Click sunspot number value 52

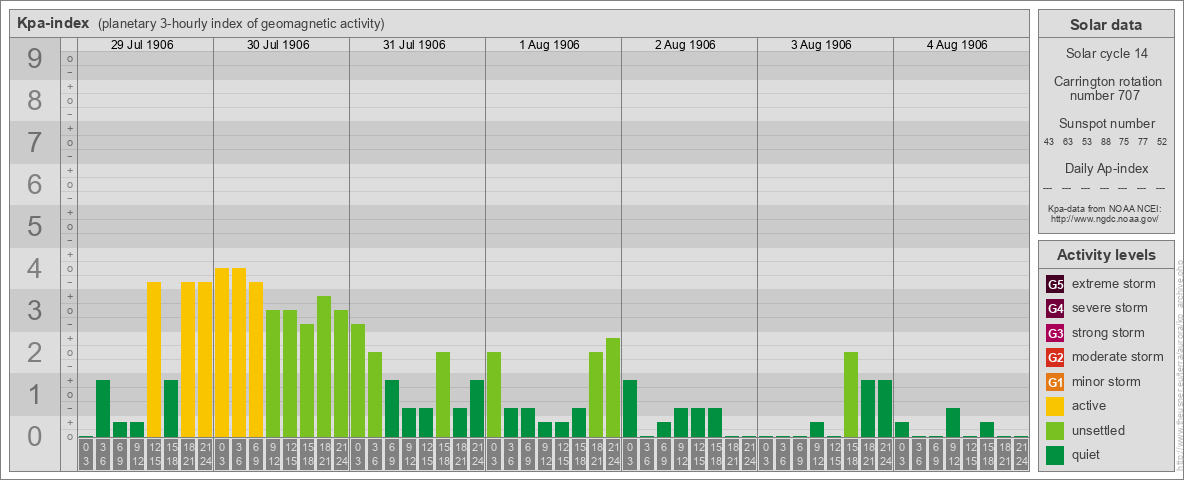1162,142
